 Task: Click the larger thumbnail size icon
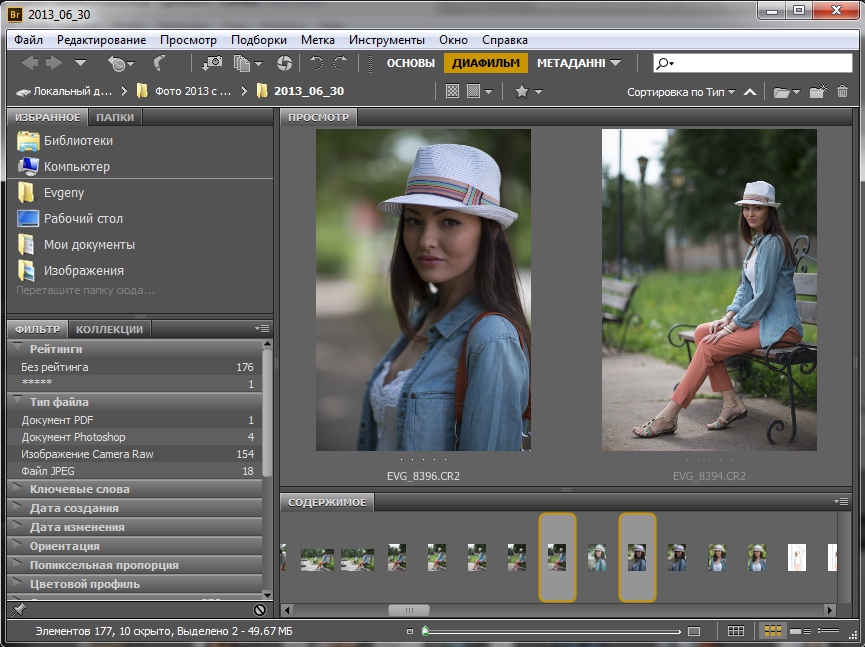pos(694,631)
